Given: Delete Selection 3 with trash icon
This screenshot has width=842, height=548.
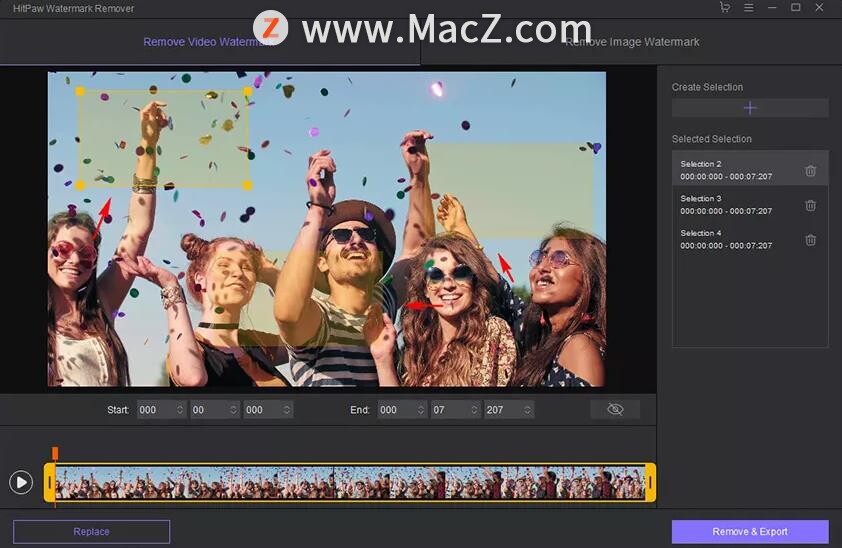Looking at the screenshot, I should point(811,205).
